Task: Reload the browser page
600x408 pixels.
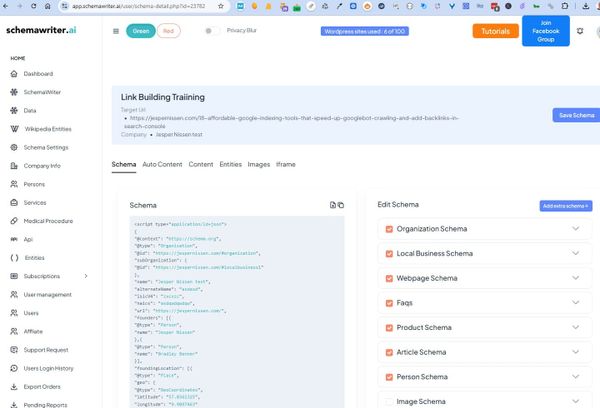Action: tap(34, 6)
